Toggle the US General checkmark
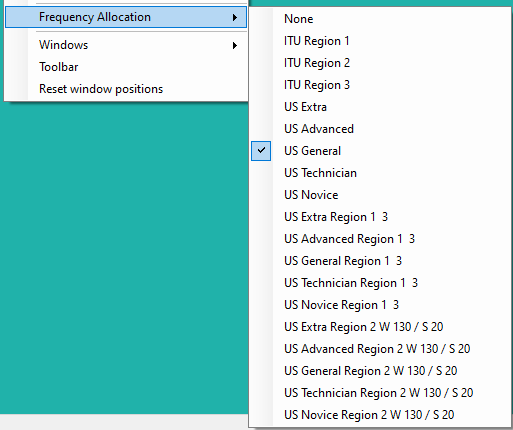 (261, 151)
